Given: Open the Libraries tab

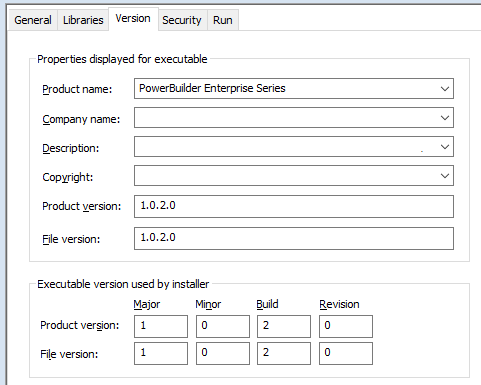Looking at the screenshot, I should click(x=83, y=20).
